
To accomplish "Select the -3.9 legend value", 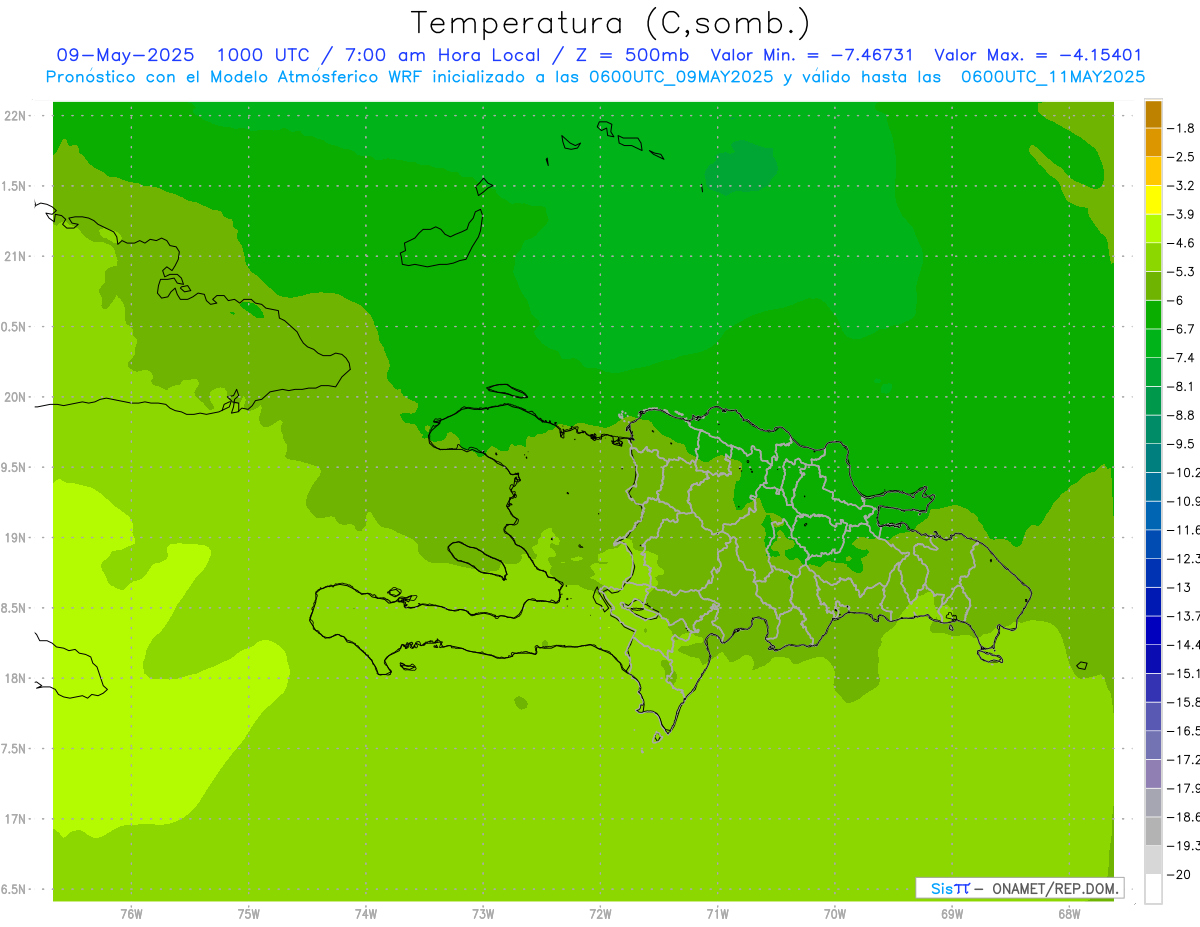I will [x=1182, y=214].
